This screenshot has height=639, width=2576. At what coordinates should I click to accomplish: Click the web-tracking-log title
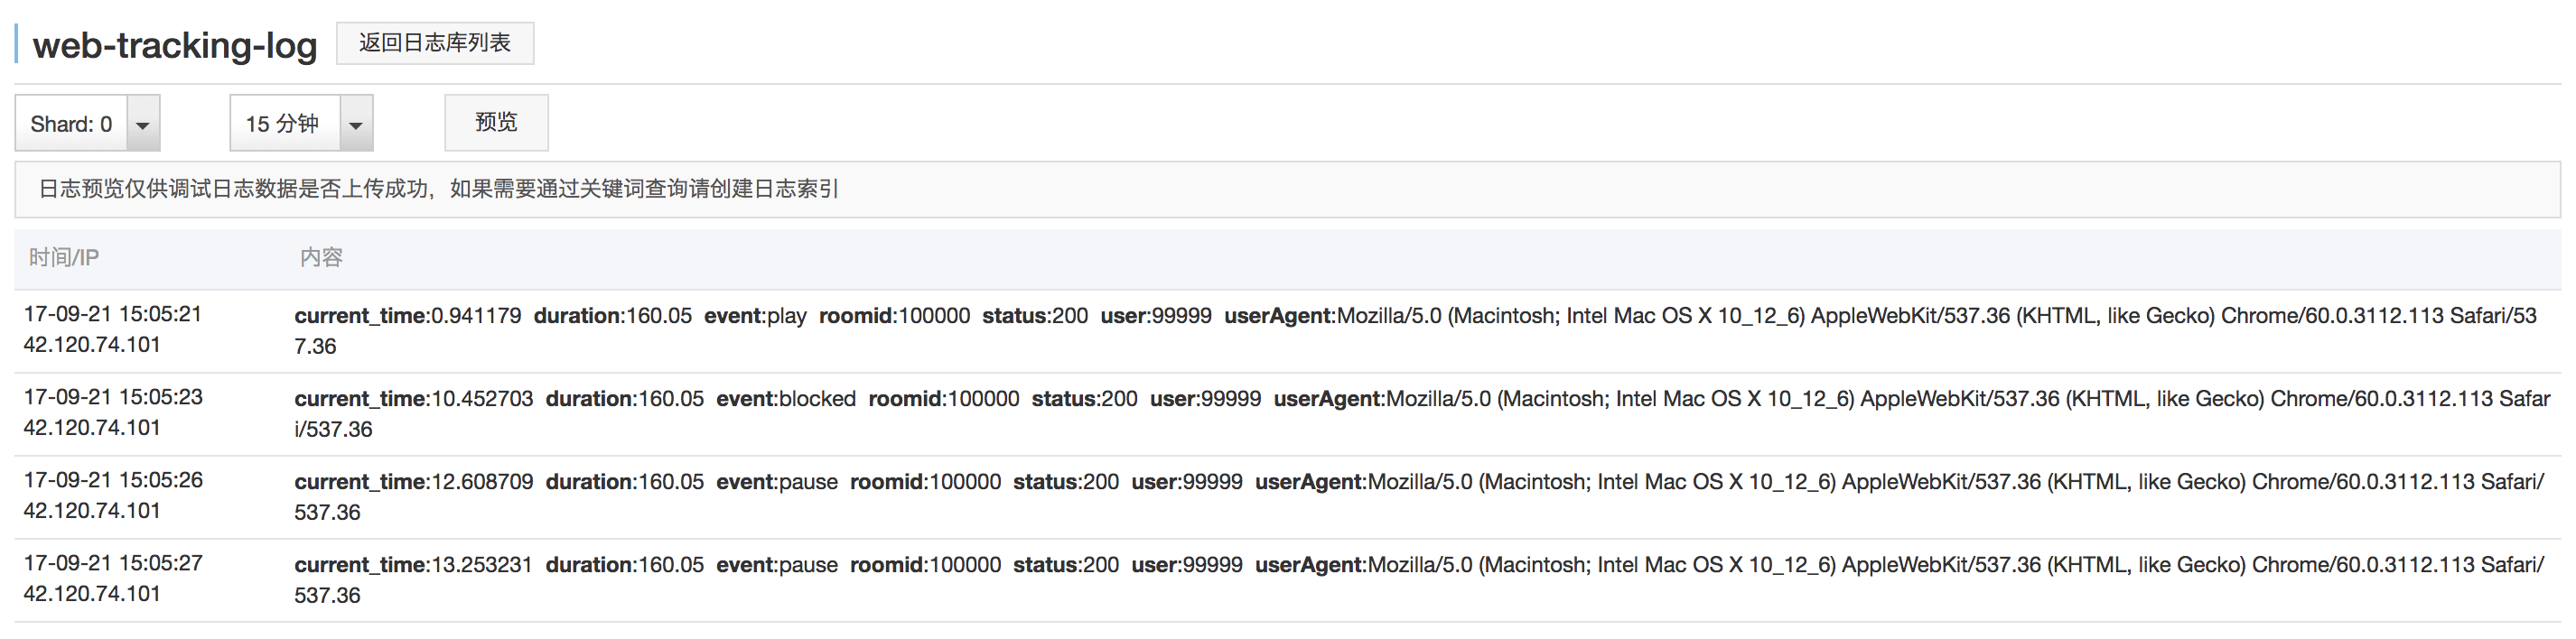[175, 46]
